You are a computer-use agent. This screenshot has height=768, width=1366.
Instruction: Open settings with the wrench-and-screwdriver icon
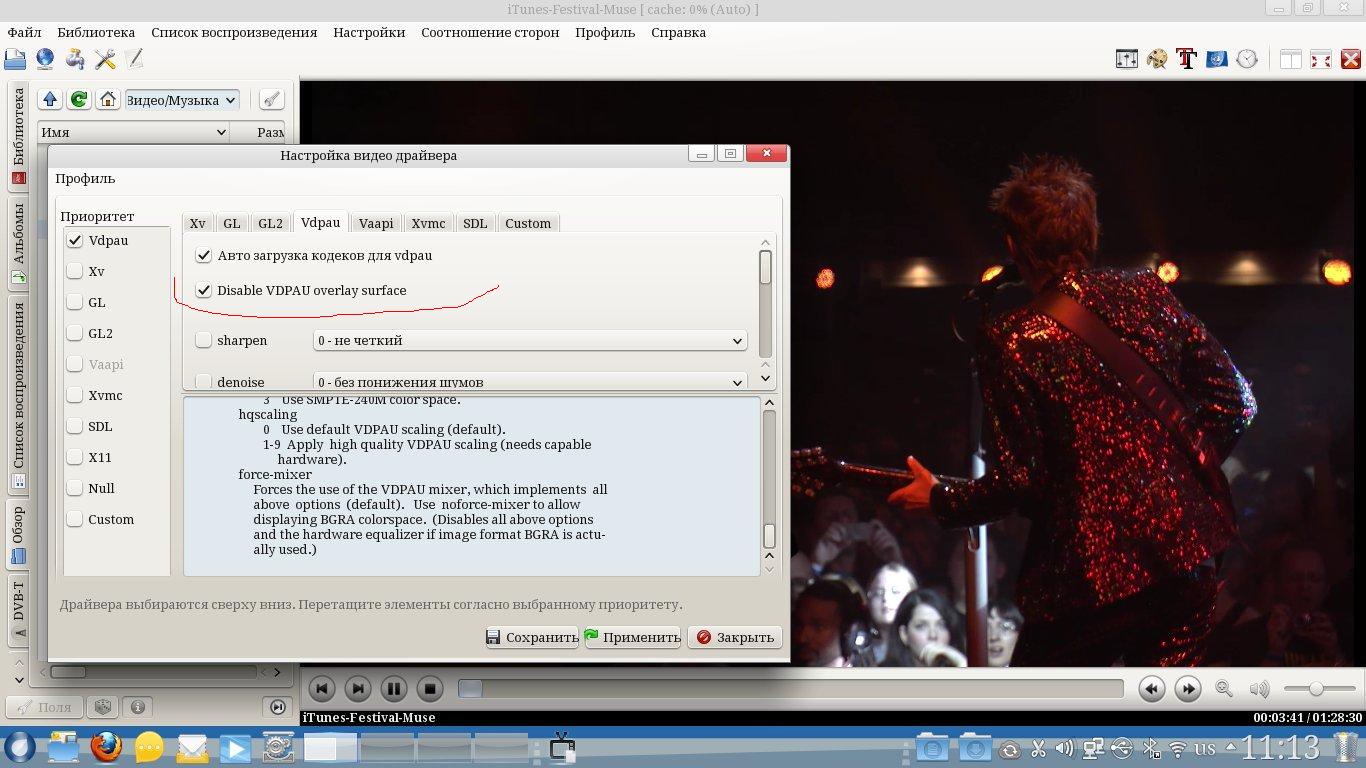point(105,59)
